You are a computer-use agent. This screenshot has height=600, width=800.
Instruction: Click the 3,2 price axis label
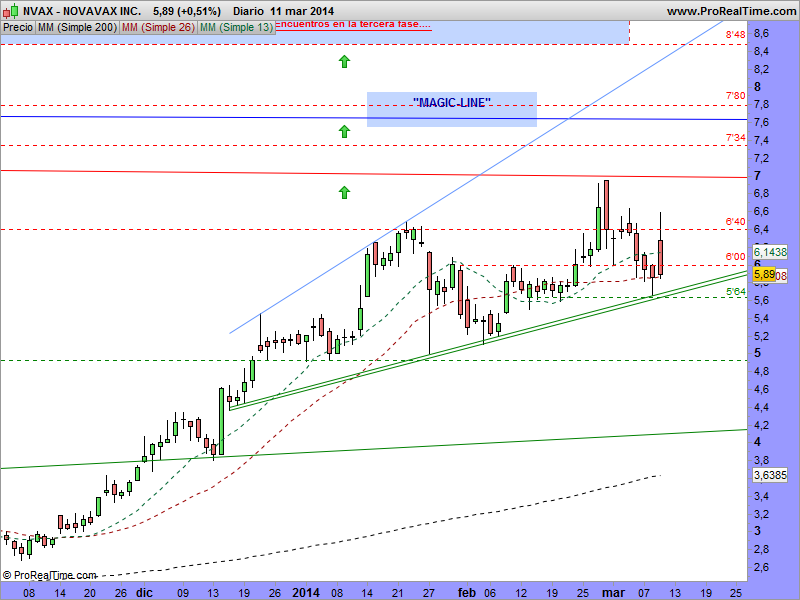pos(761,514)
